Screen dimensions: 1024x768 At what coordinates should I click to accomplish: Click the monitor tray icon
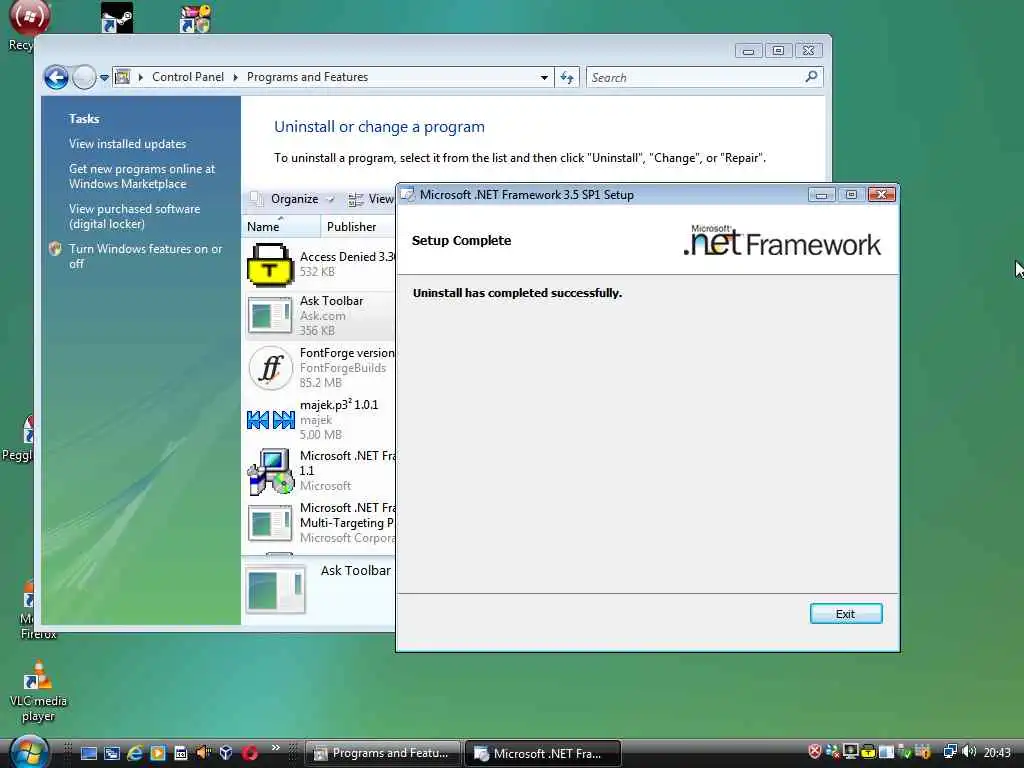[x=850, y=752]
